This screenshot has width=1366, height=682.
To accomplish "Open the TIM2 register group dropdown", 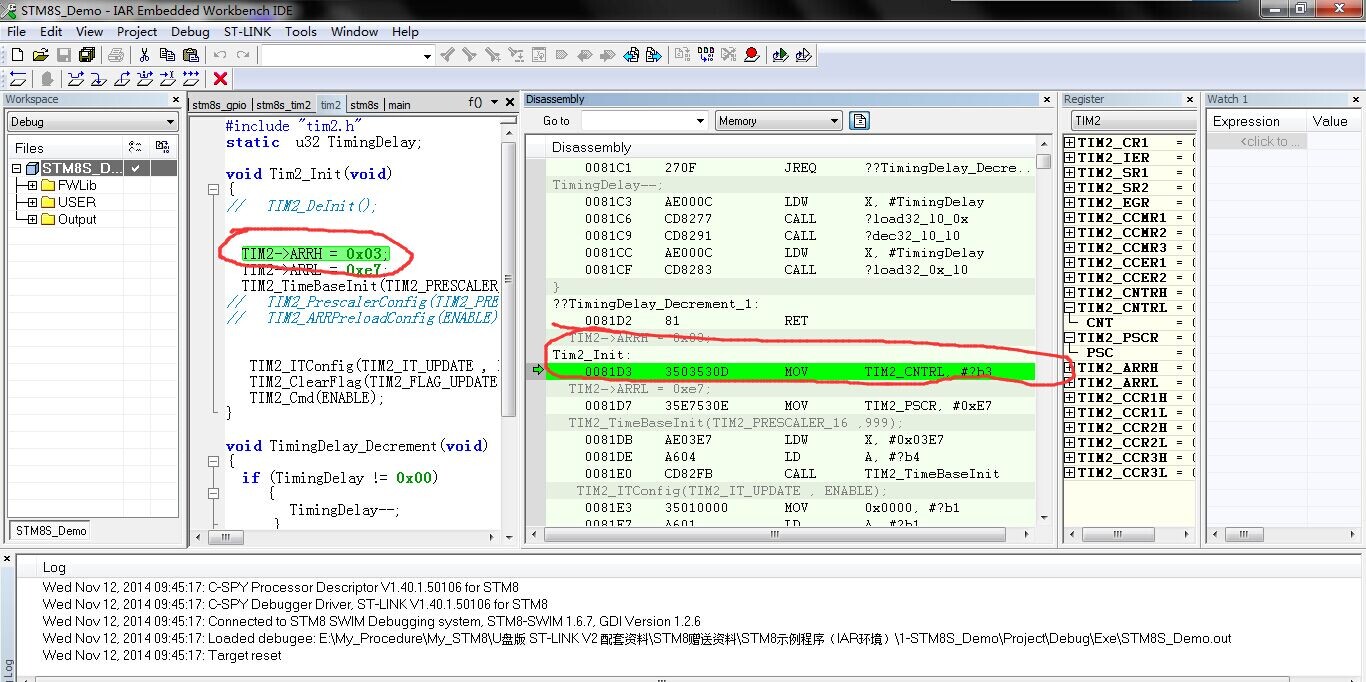I will 1133,121.
